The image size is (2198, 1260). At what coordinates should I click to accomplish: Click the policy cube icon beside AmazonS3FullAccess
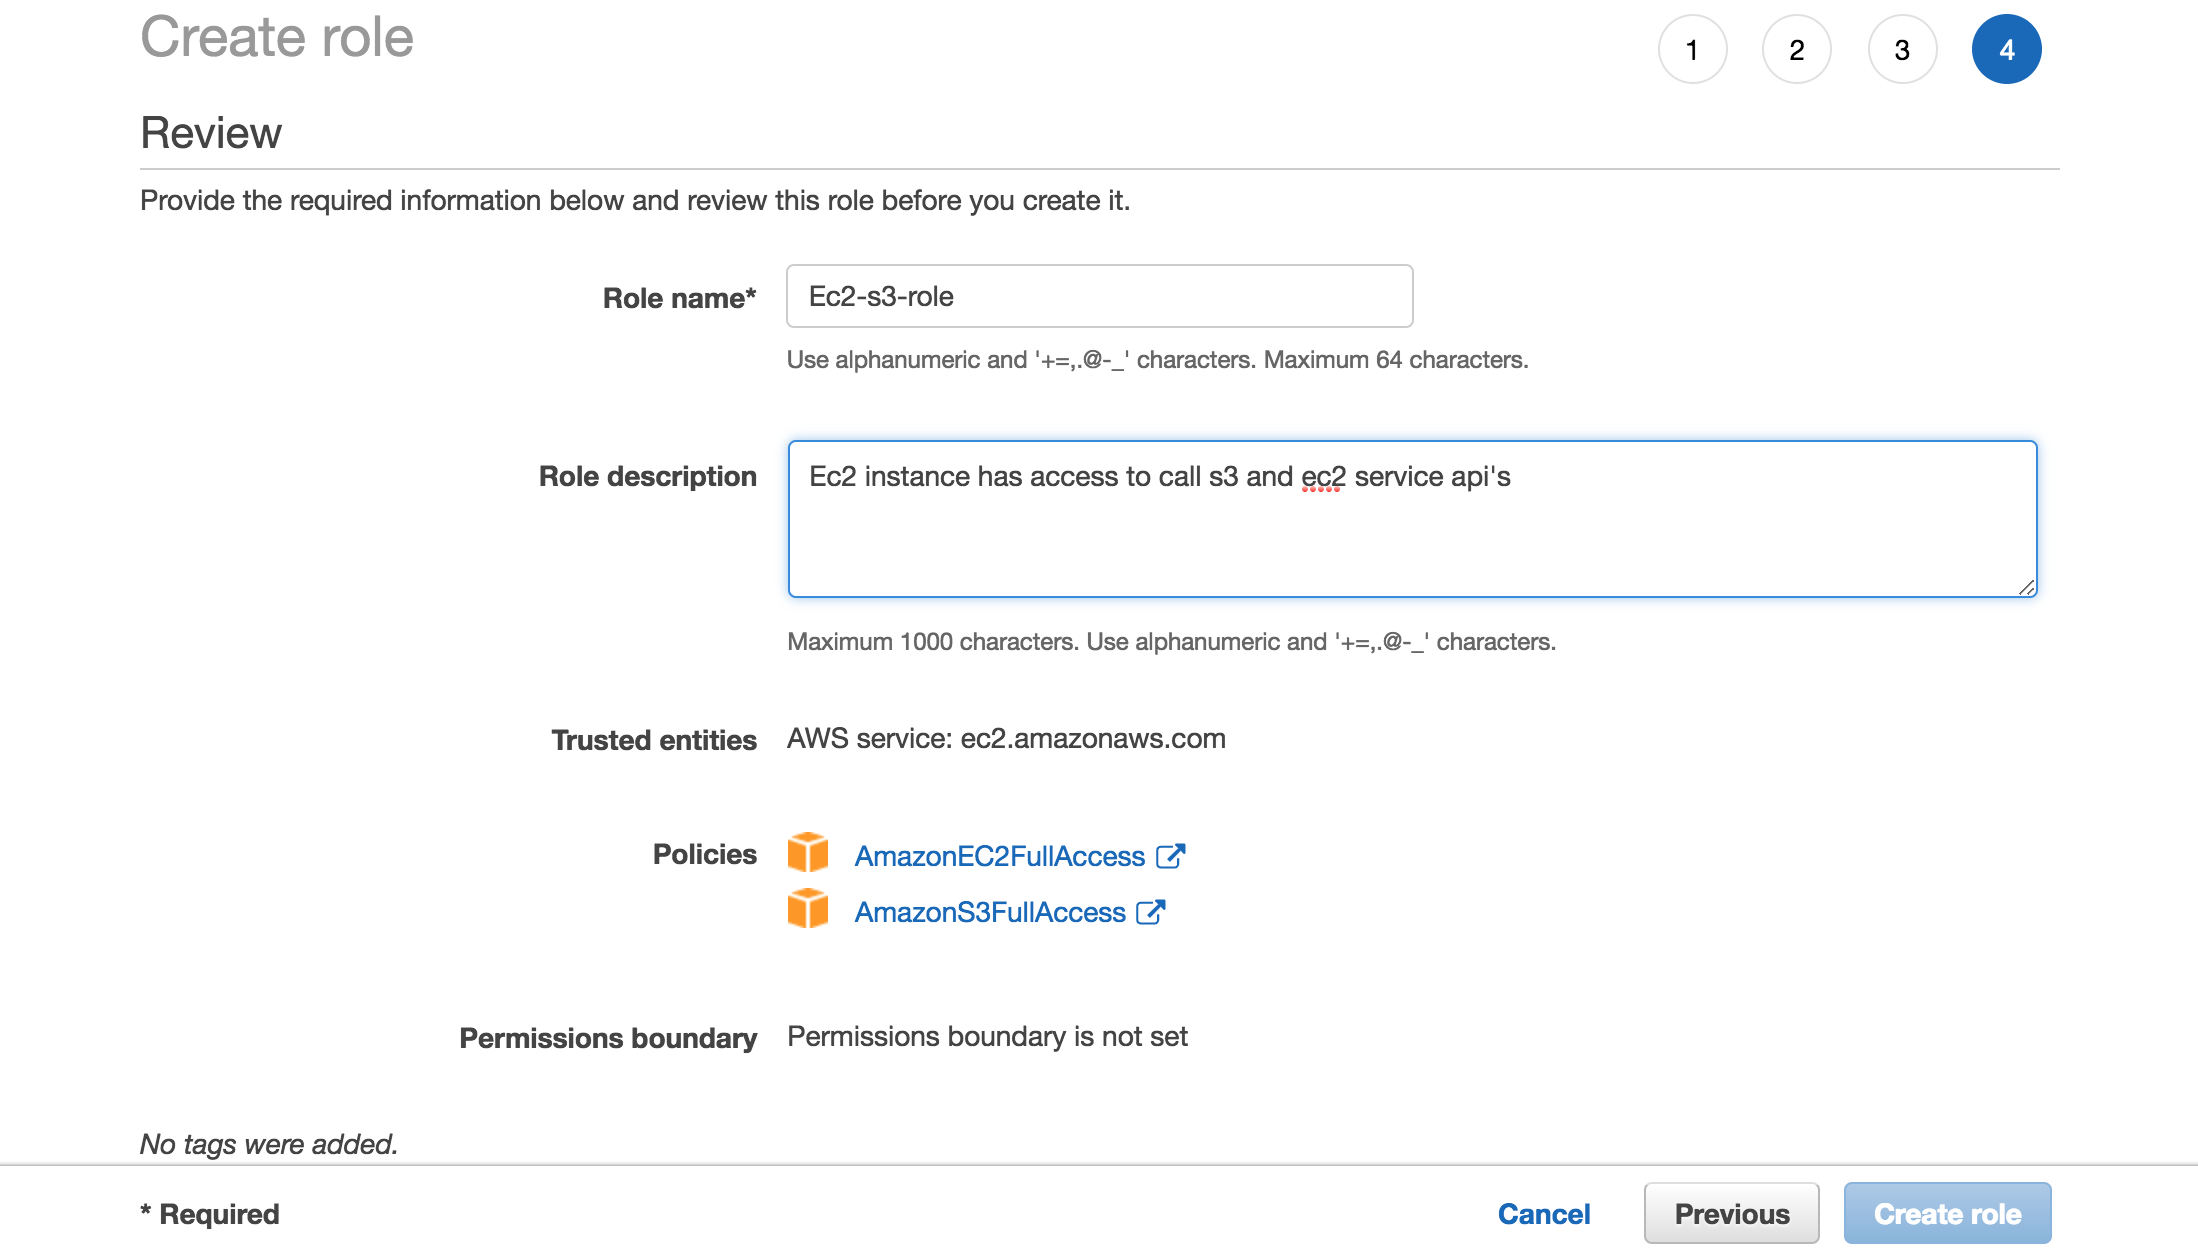808,910
